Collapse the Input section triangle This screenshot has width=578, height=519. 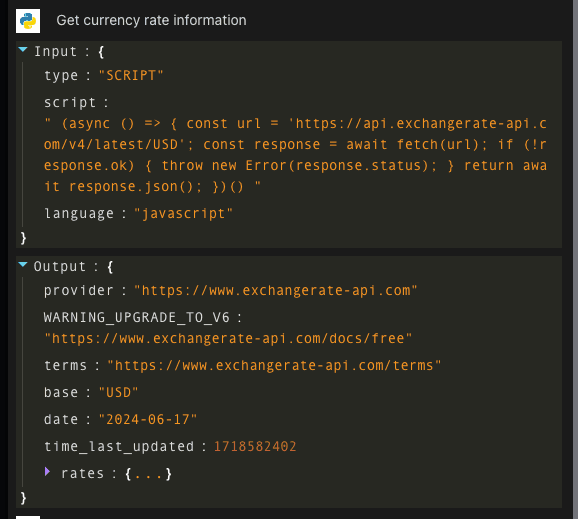(23, 49)
